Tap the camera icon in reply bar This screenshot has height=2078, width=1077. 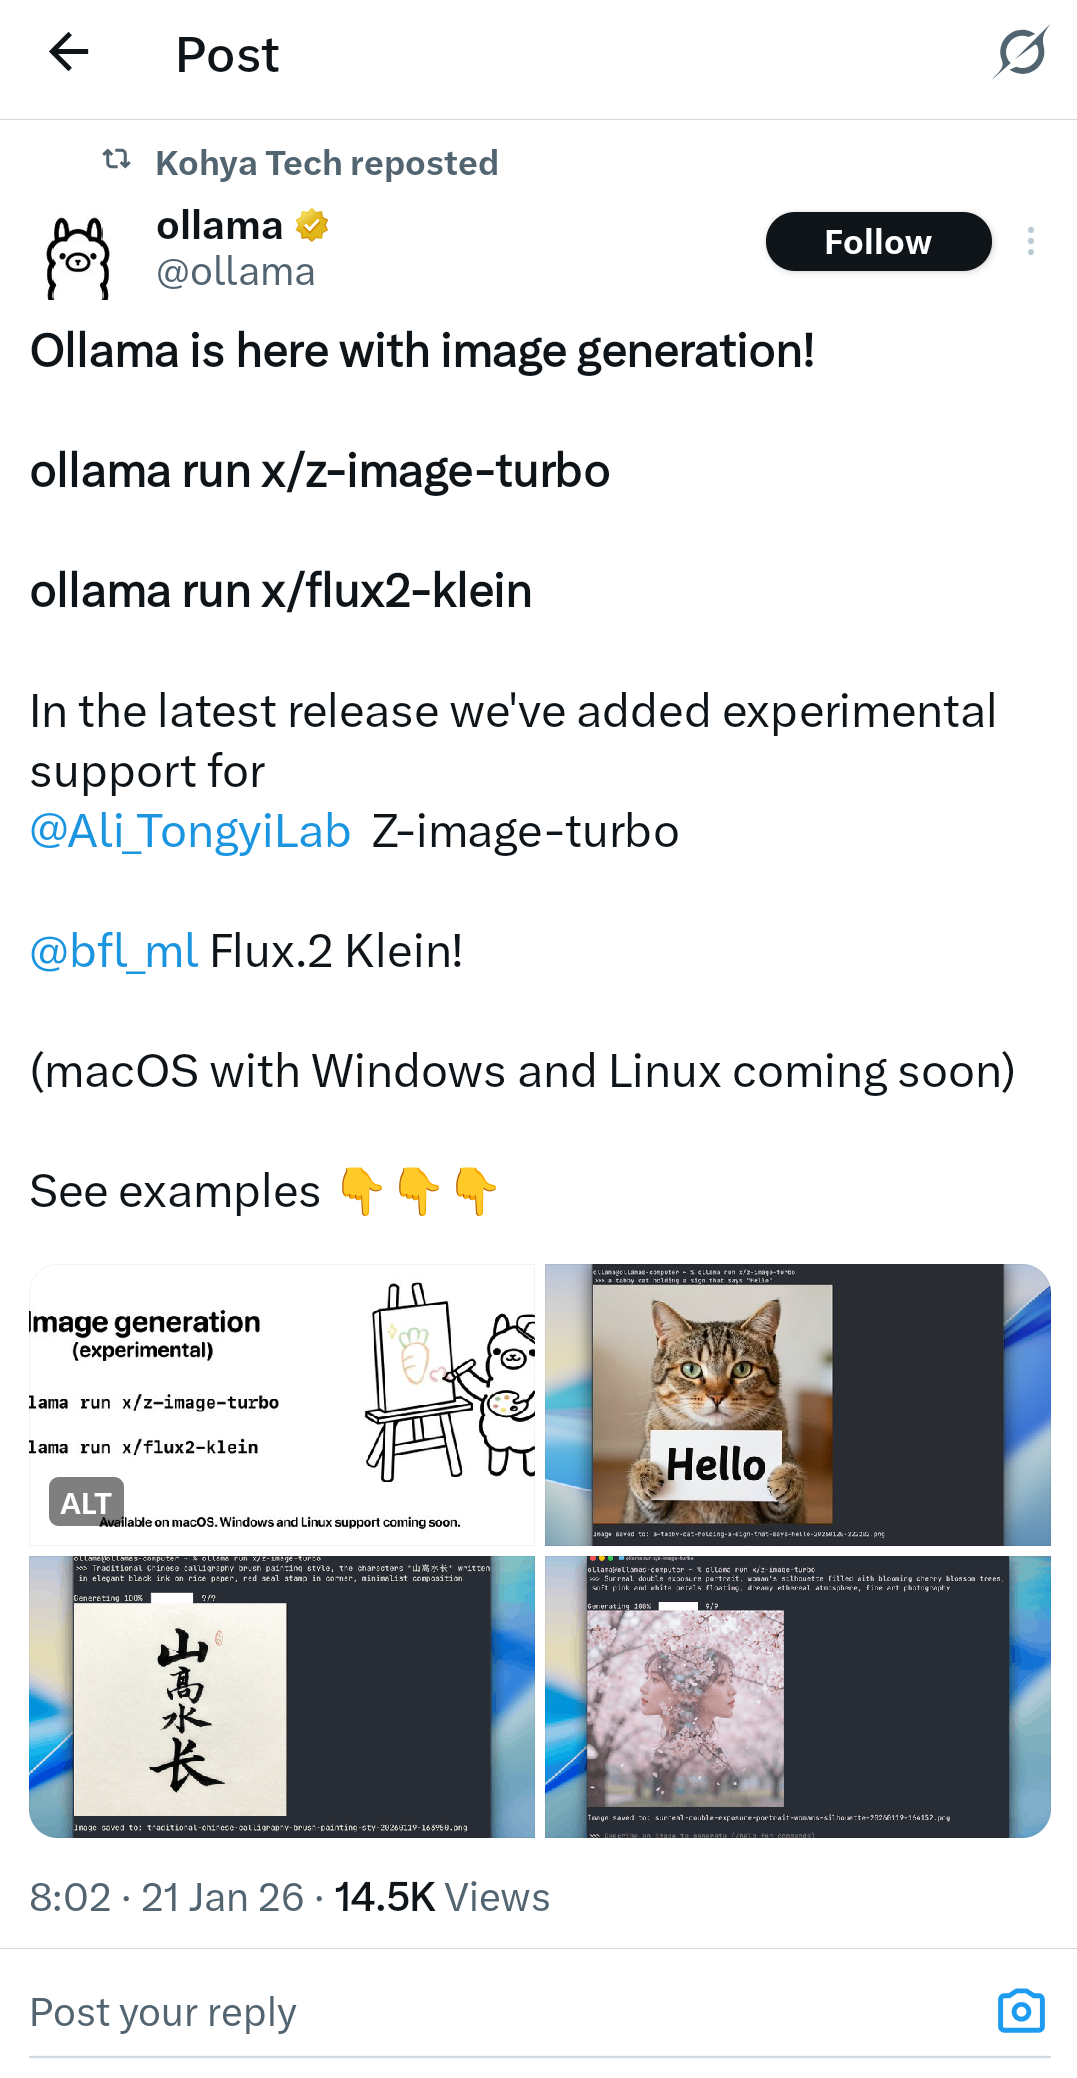point(1021,2011)
